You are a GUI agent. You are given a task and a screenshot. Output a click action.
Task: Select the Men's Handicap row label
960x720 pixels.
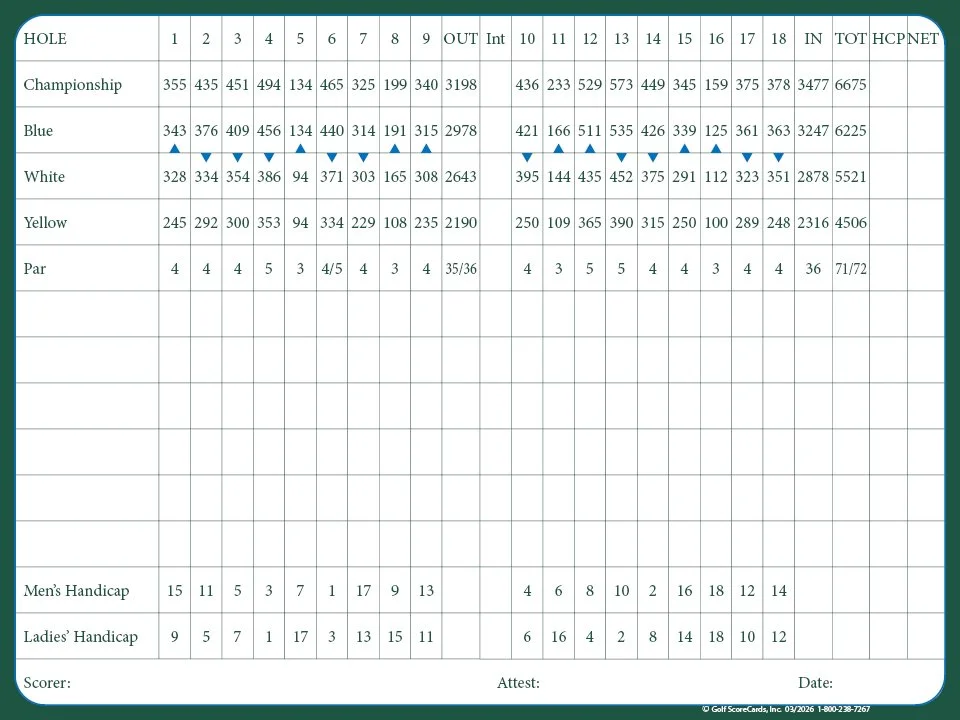[77, 591]
